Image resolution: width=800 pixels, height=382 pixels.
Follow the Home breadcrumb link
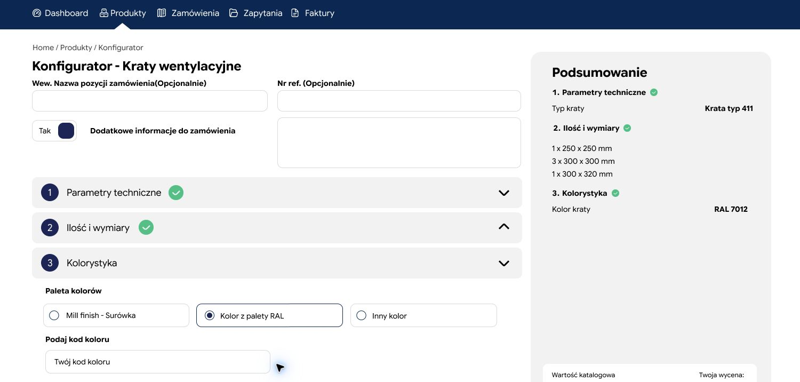tap(43, 47)
